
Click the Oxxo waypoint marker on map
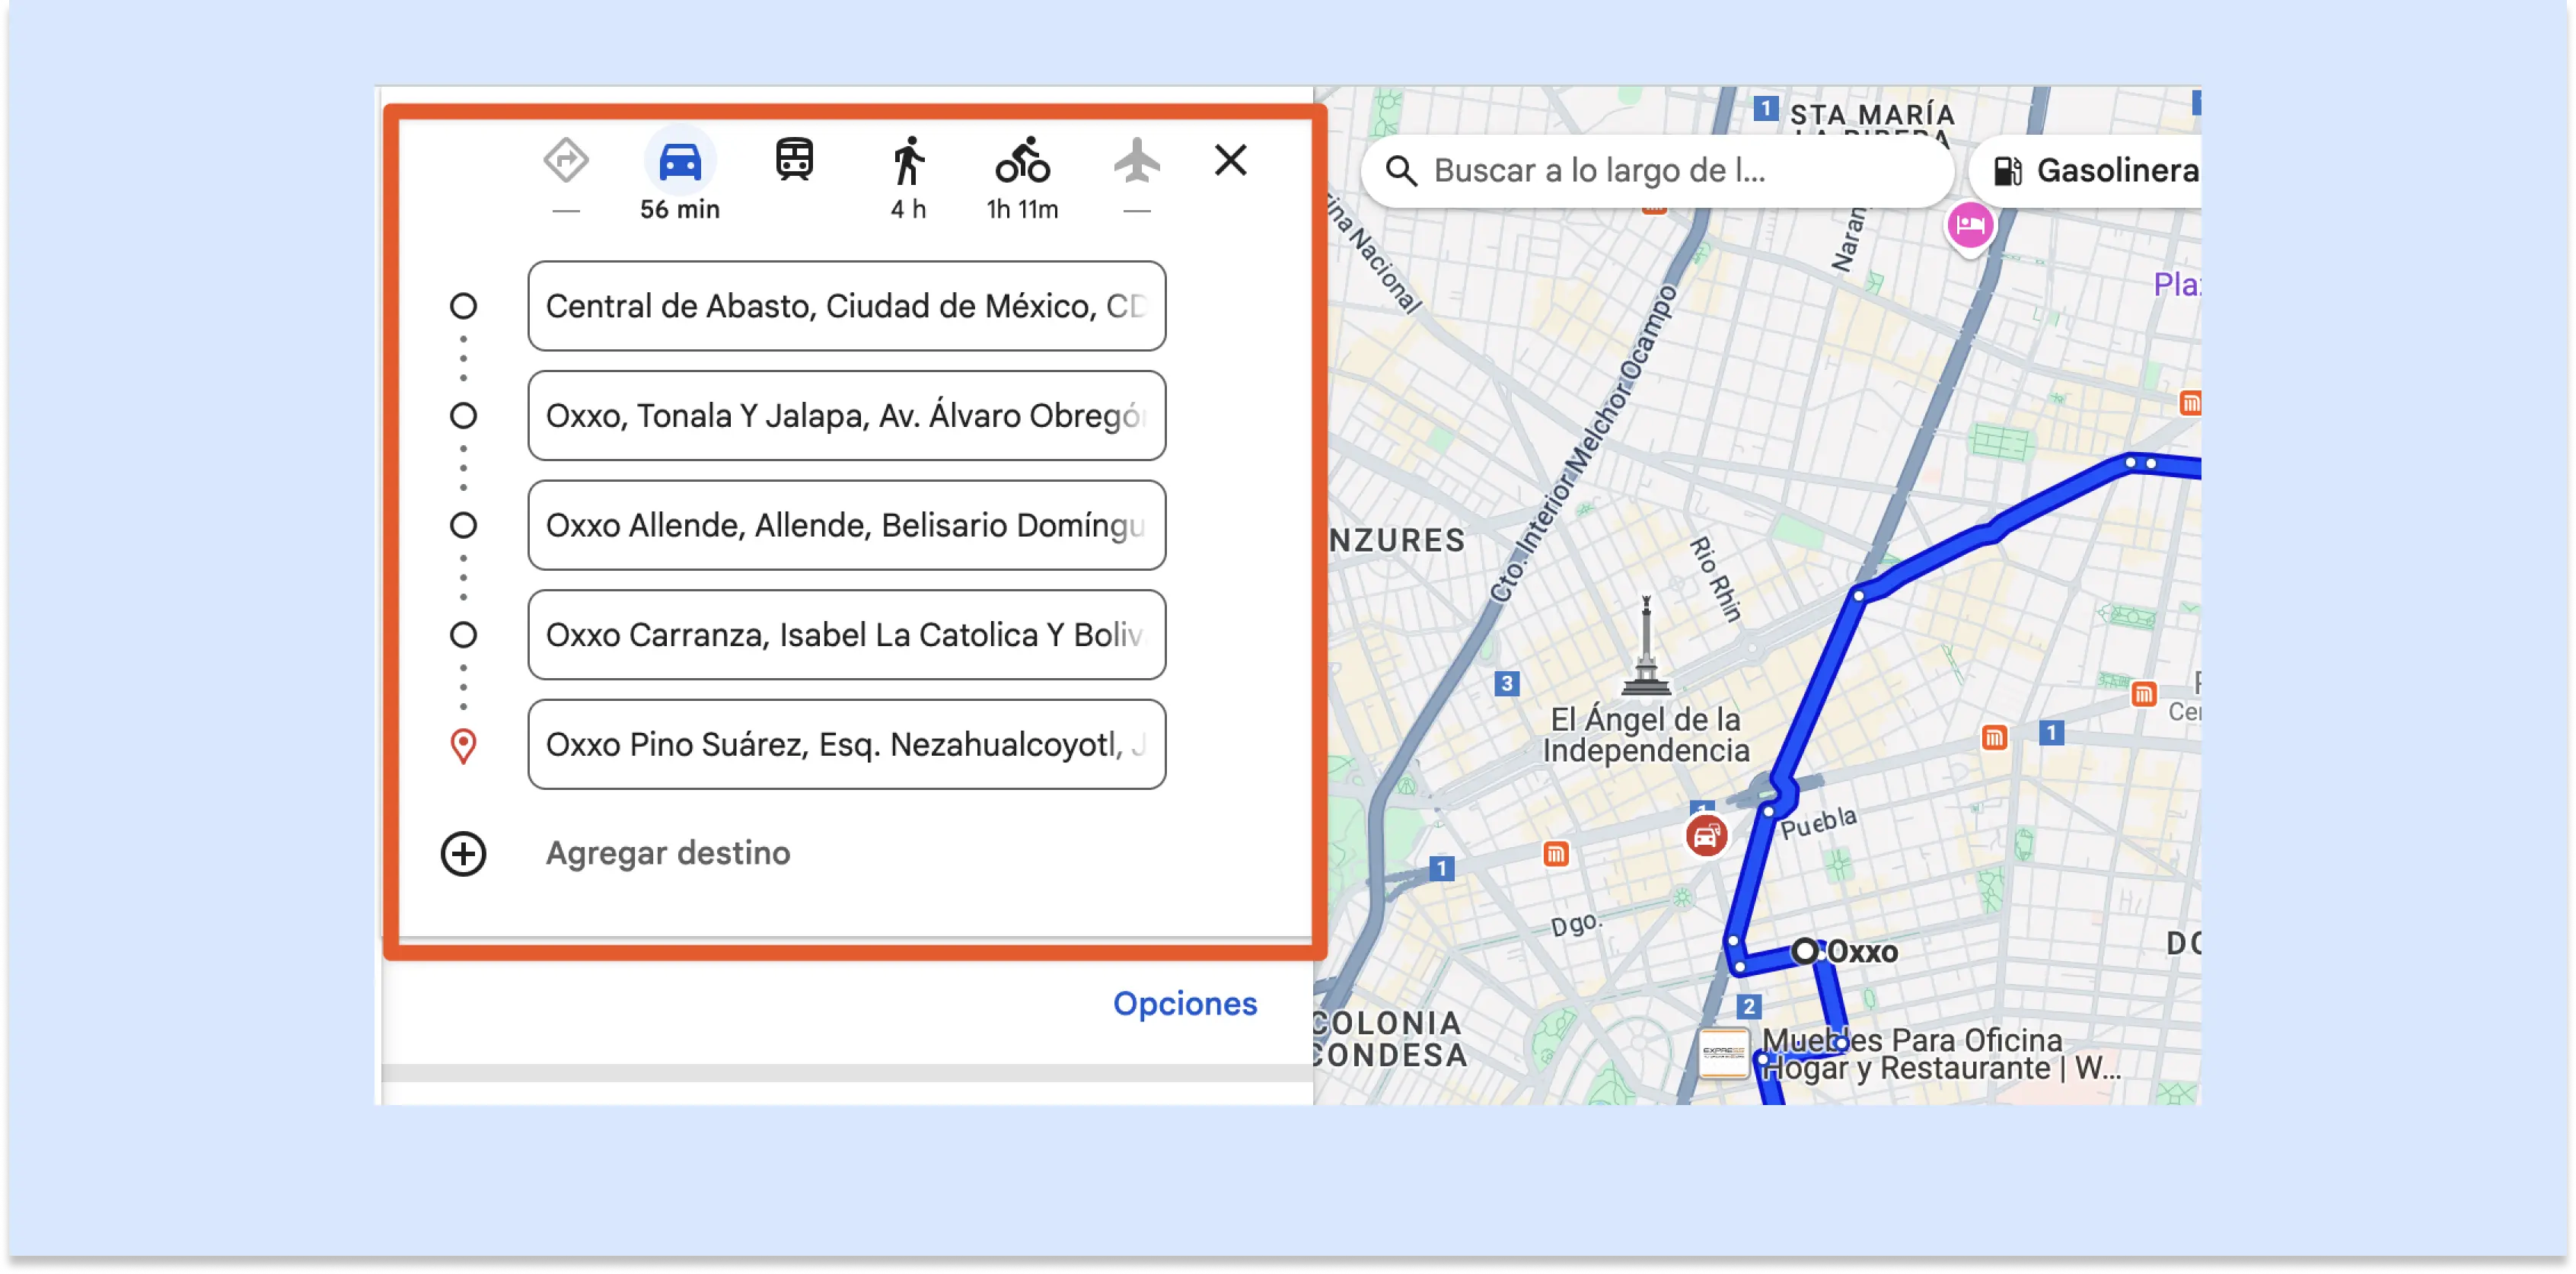click(x=1804, y=951)
